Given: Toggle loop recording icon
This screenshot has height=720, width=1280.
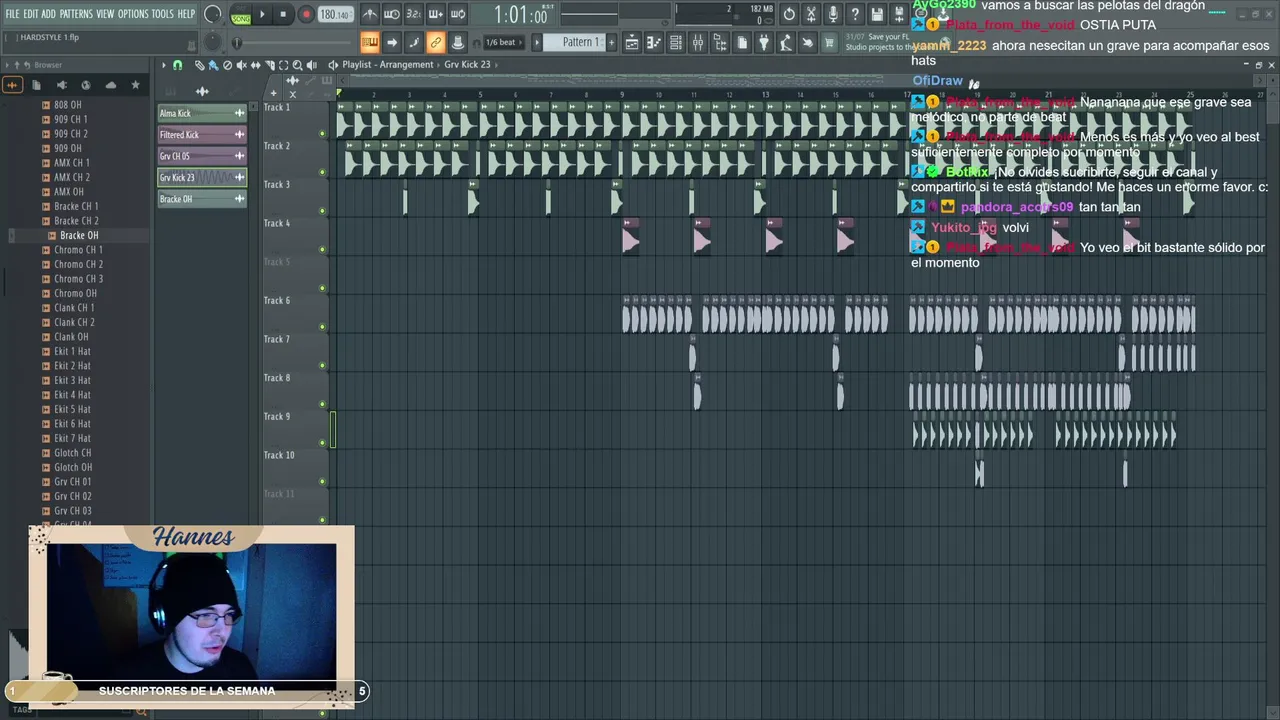Looking at the screenshot, I should 458,14.
